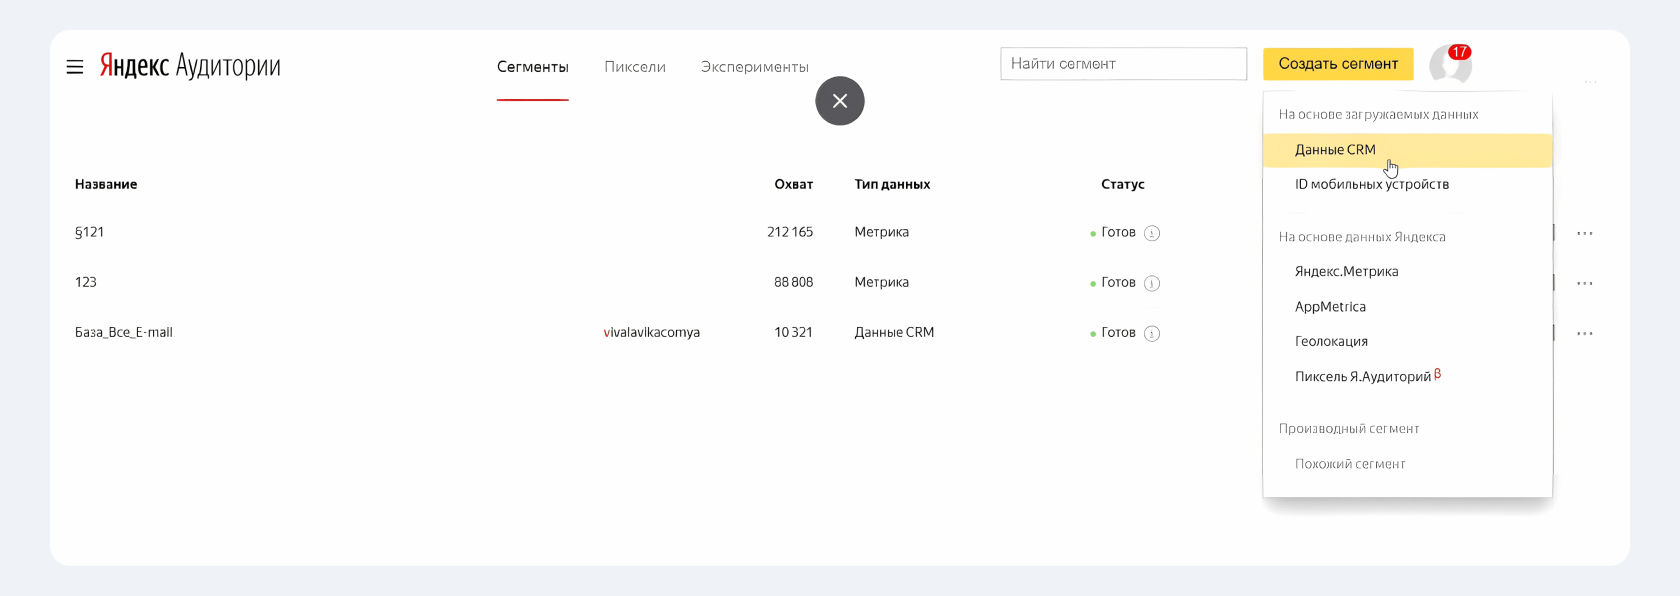Choose ID мобильных устройств option
The width and height of the screenshot is (1680, 596).
pyautogui.click(x=1408, y=184)
